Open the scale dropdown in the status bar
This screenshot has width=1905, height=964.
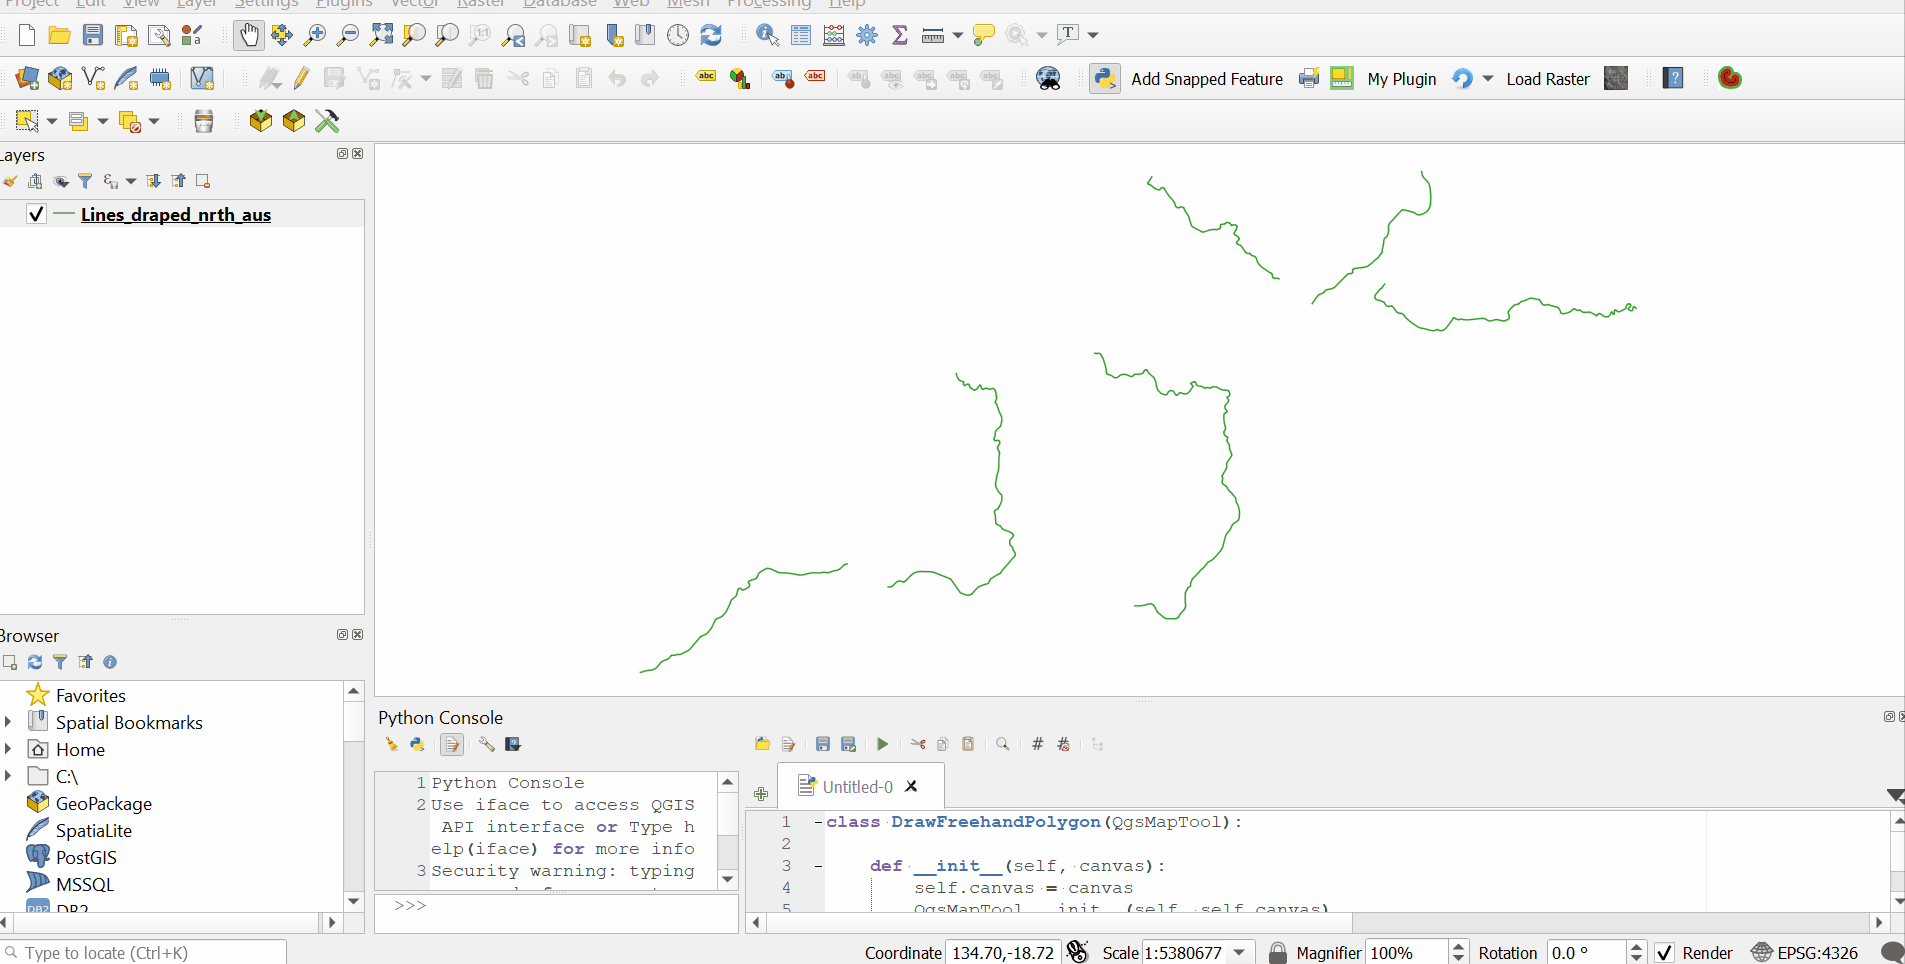[1240, 953]
